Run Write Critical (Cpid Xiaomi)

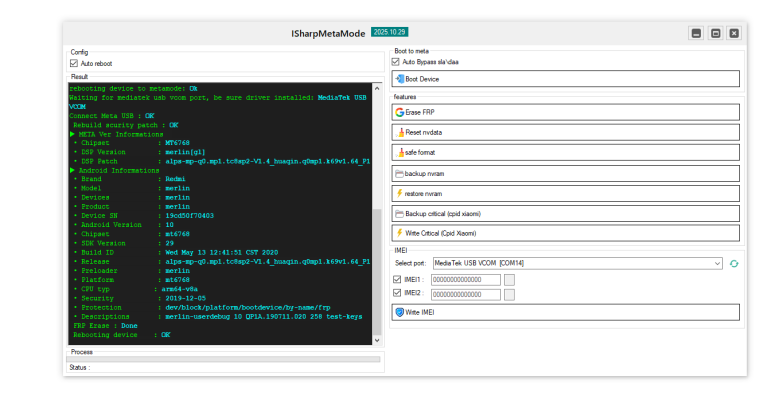pyautogui.click(x=566, y=233)
